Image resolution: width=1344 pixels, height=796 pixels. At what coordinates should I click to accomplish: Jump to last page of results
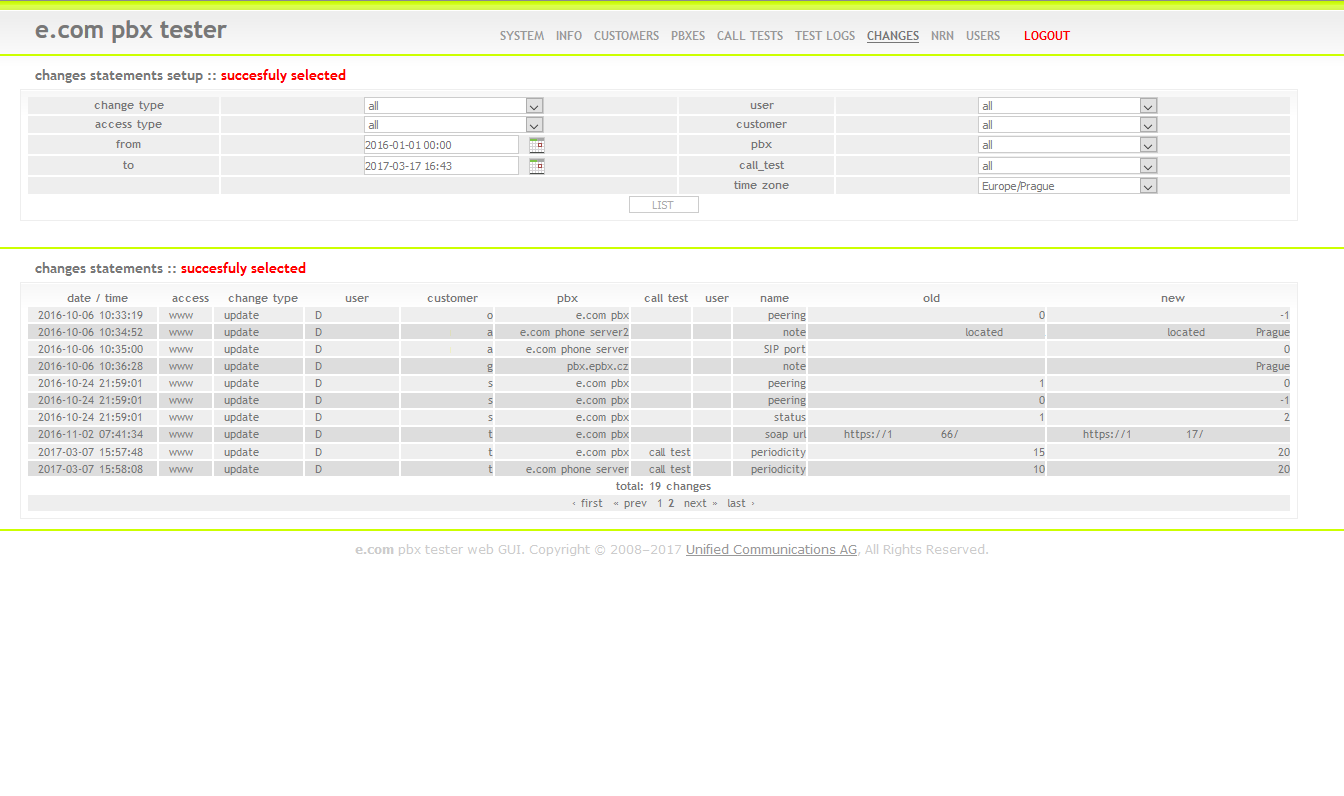[x=740, y=504]
